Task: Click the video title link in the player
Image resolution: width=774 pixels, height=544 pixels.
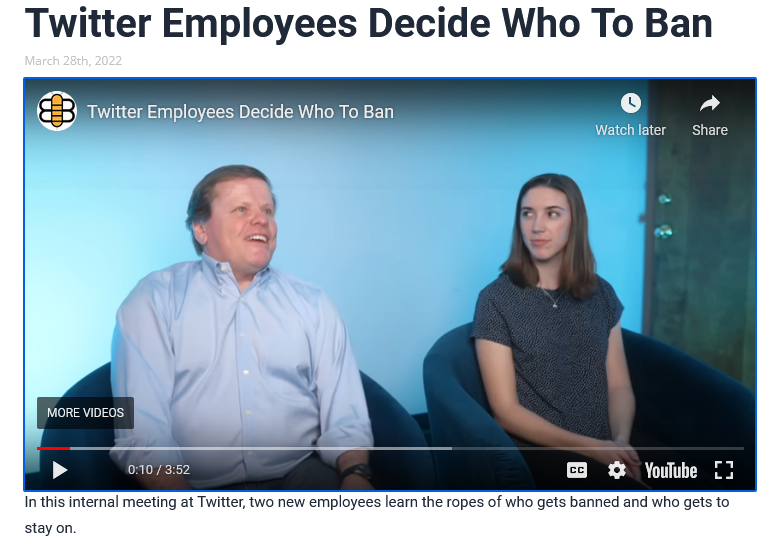Action: [240, 112]
